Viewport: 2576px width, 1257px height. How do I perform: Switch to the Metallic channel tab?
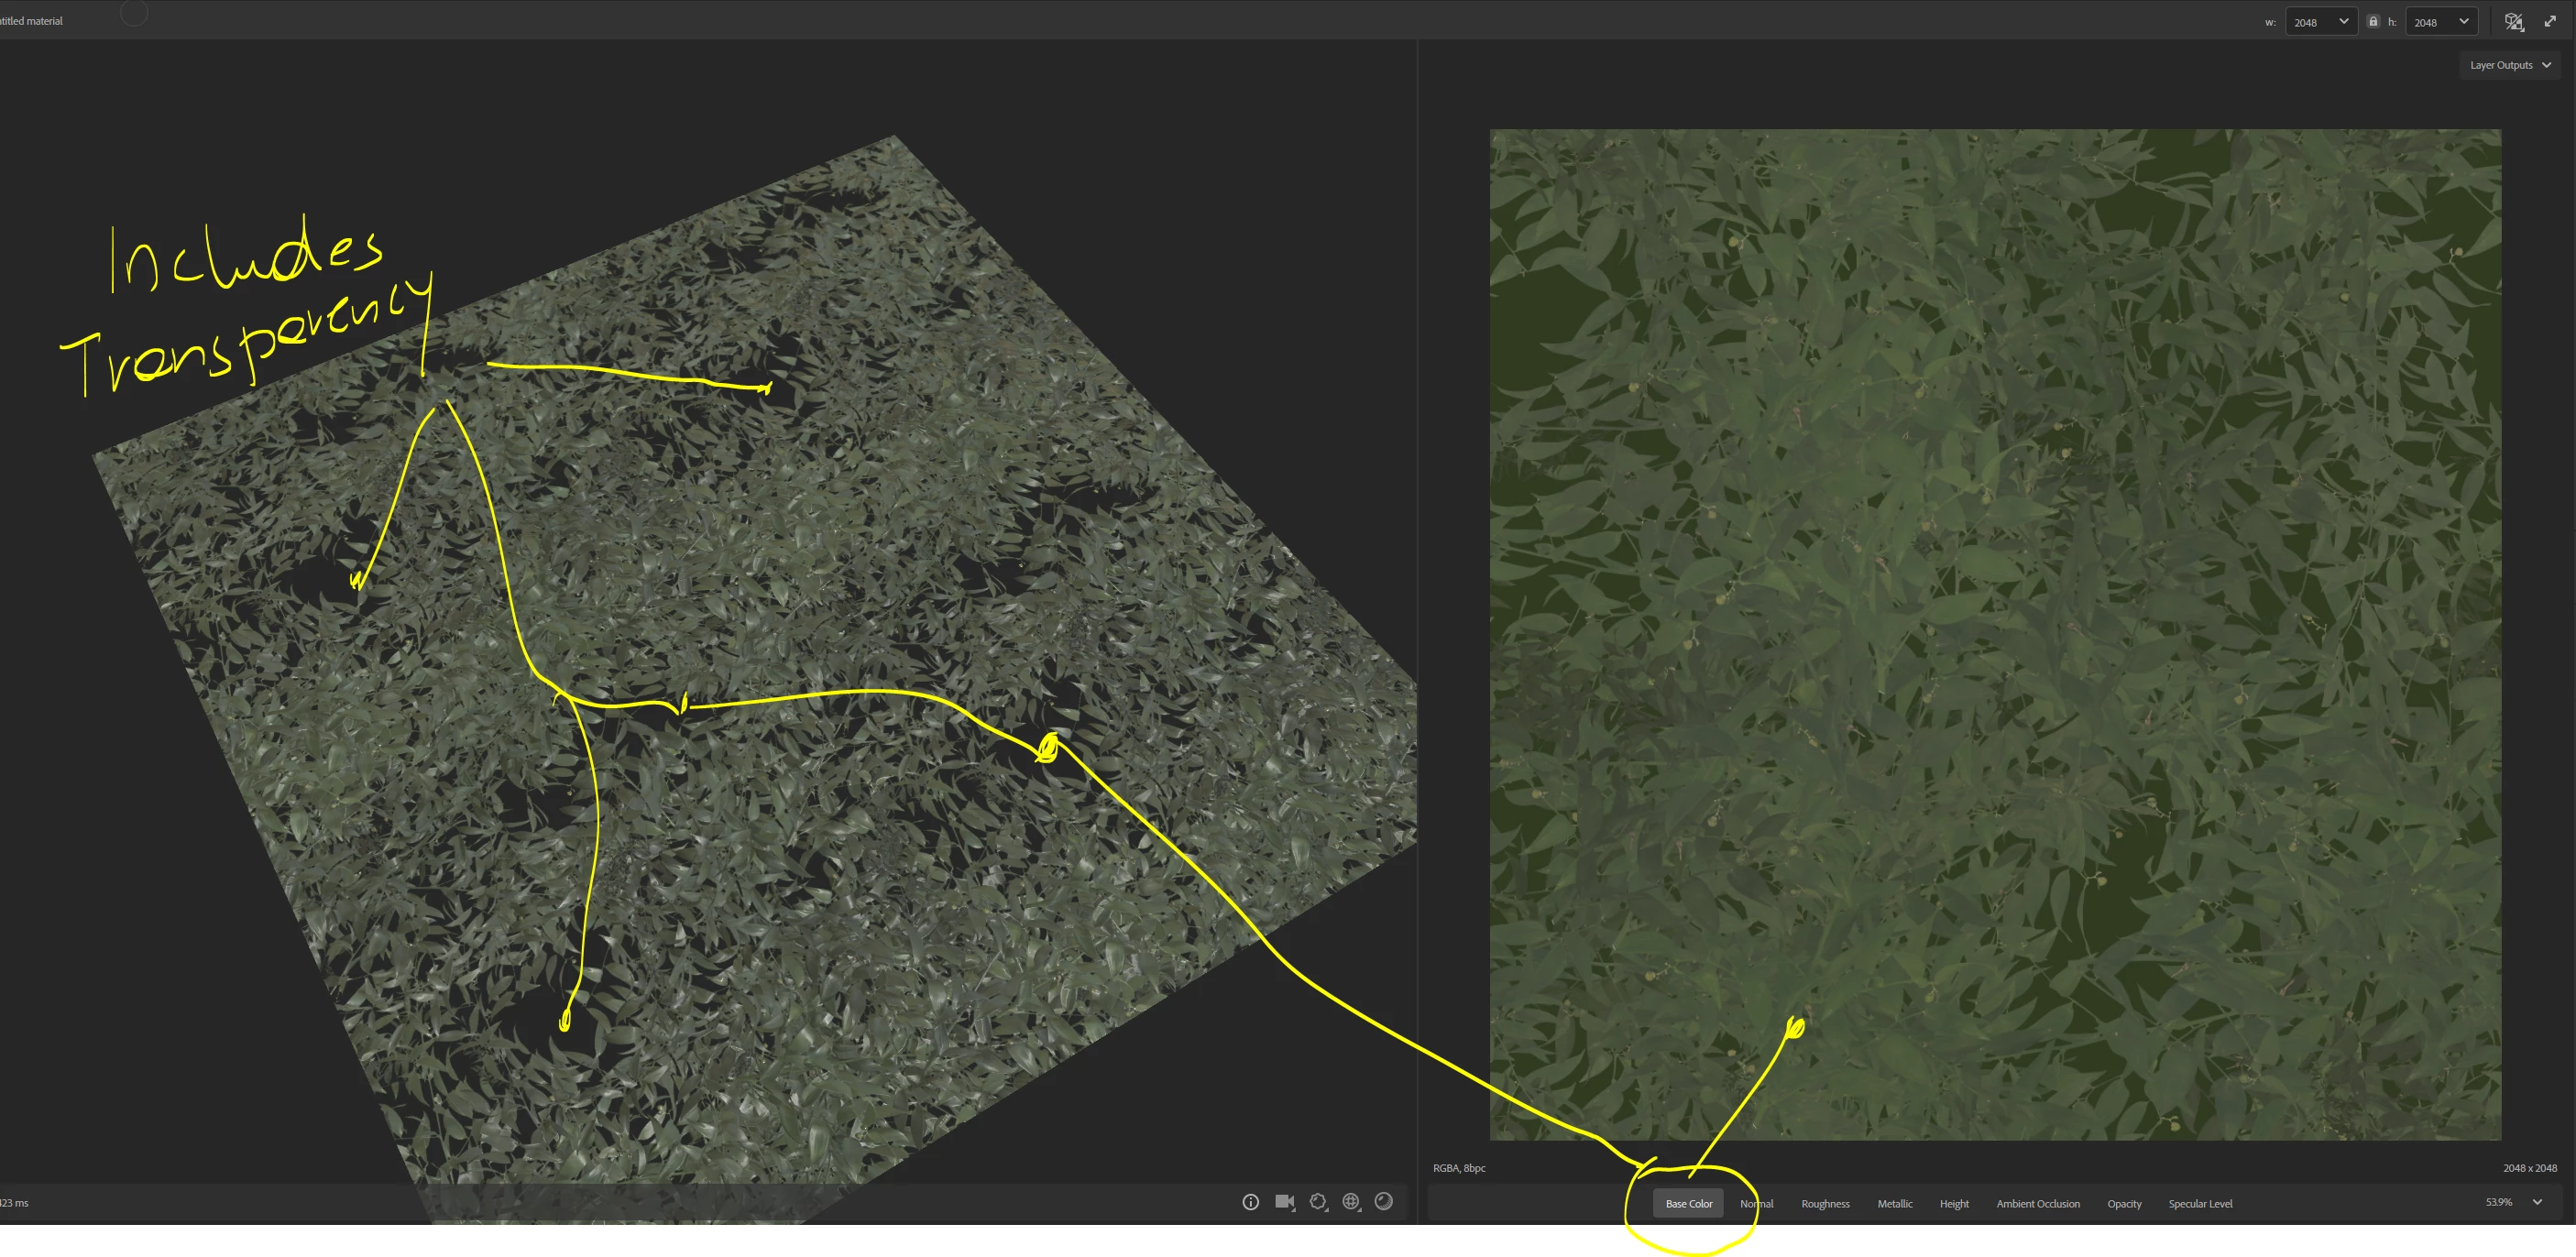point(1894,1204)
